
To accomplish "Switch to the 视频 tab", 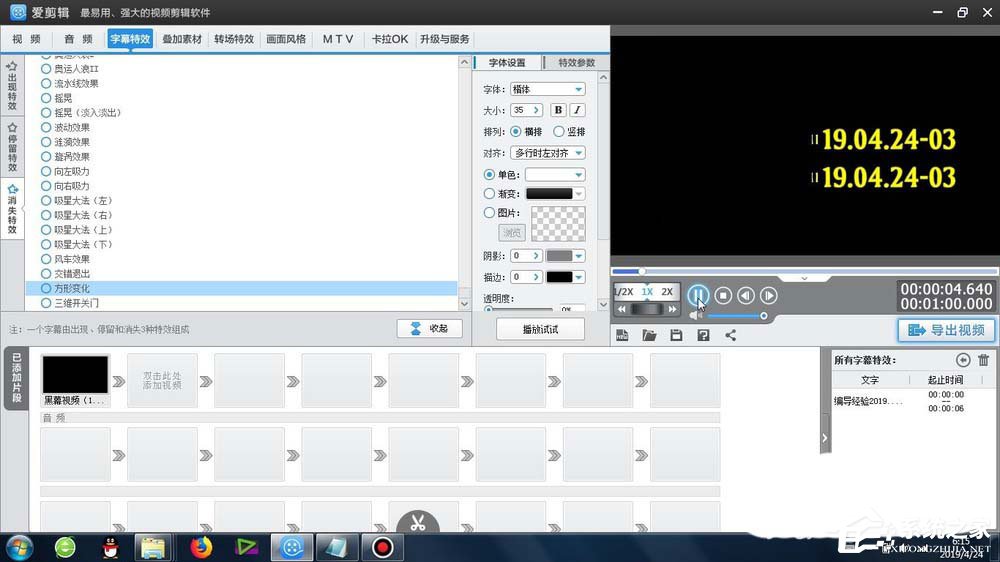I will click(26, 39).
